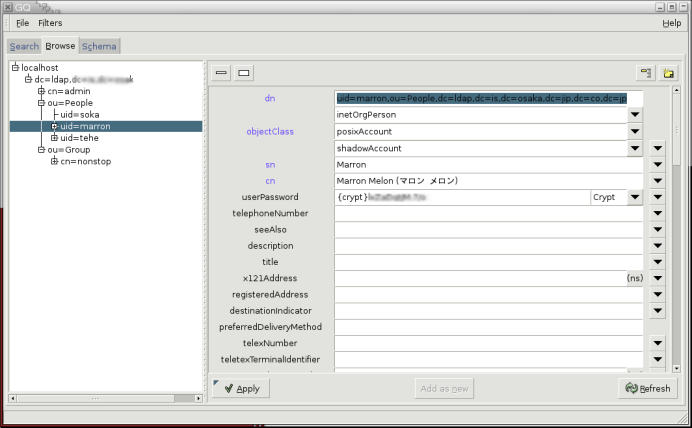Screen dimensions: 692x428
Task: Click the description input field
Action: (x=488, y=246)
